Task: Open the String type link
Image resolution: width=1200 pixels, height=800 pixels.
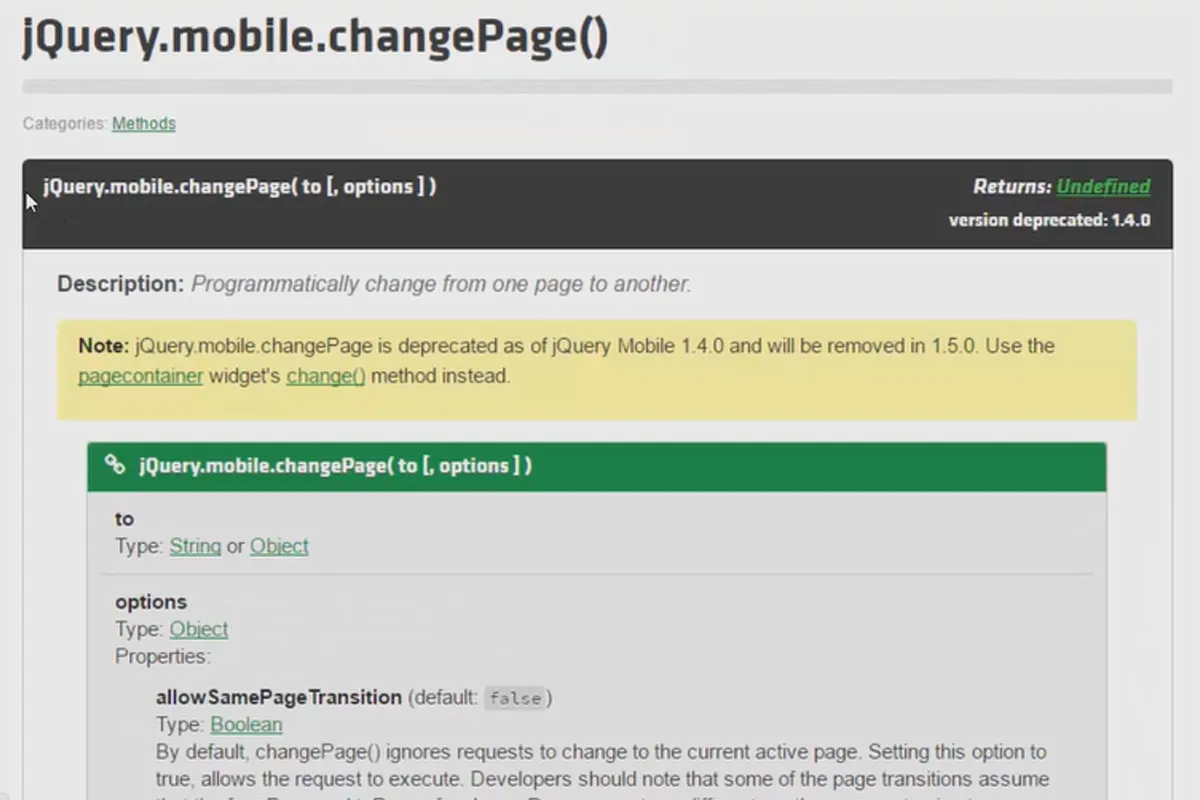Action: pos(195,546)
